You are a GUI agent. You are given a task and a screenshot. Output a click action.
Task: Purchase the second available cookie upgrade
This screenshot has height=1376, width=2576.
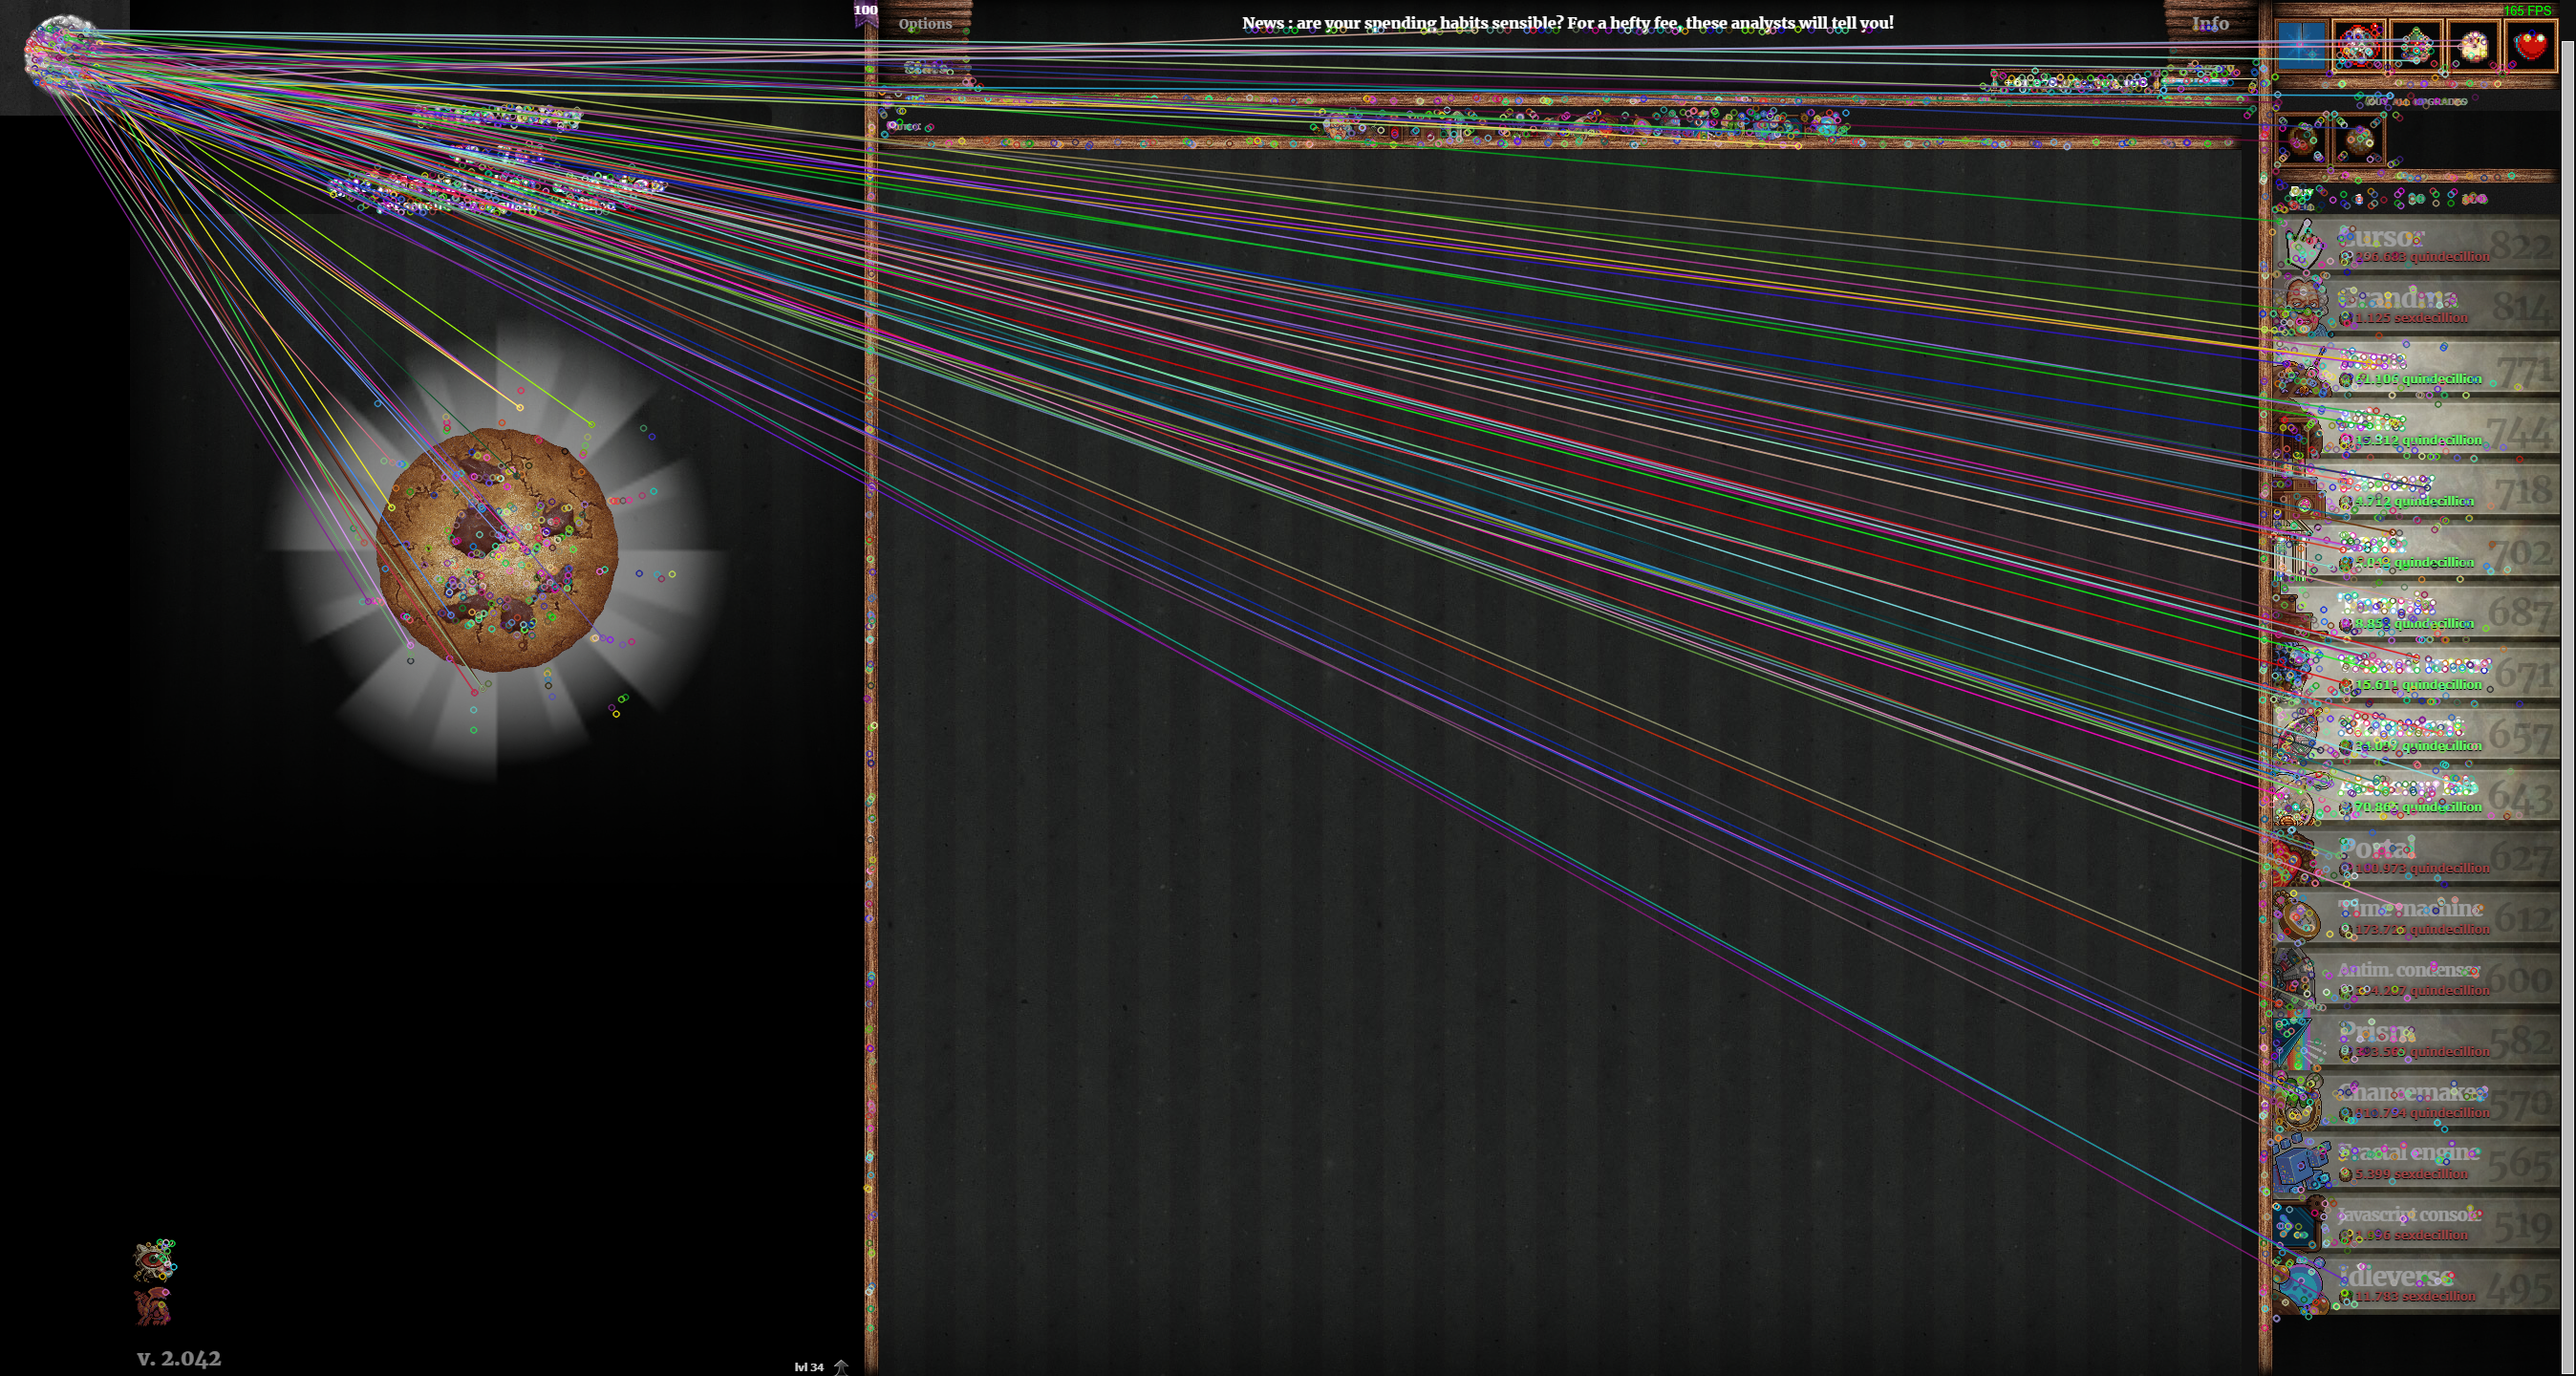[2358, 141]
